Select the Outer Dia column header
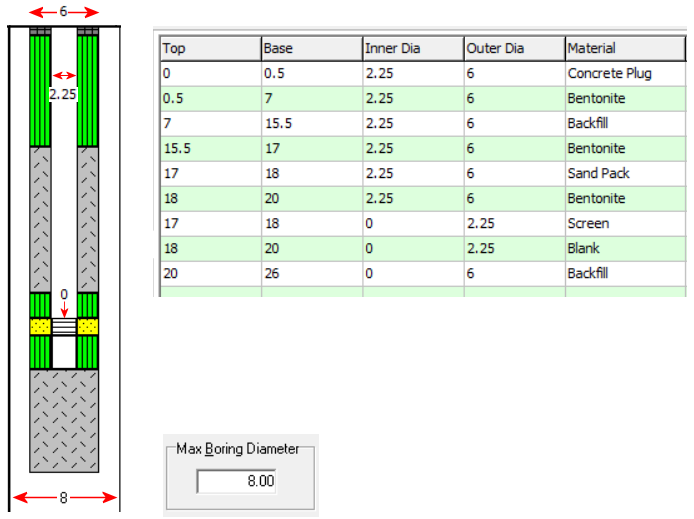The image size is (694, 519). pyautogui.click(x=513, y=48)
